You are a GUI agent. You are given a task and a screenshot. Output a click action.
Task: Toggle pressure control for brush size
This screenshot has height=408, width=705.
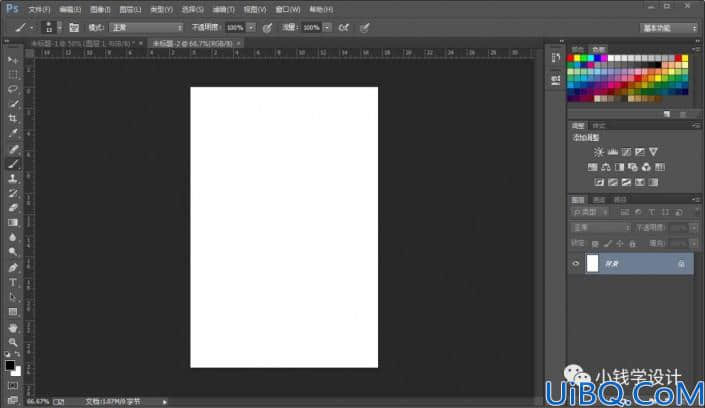[x=365, y=28]
